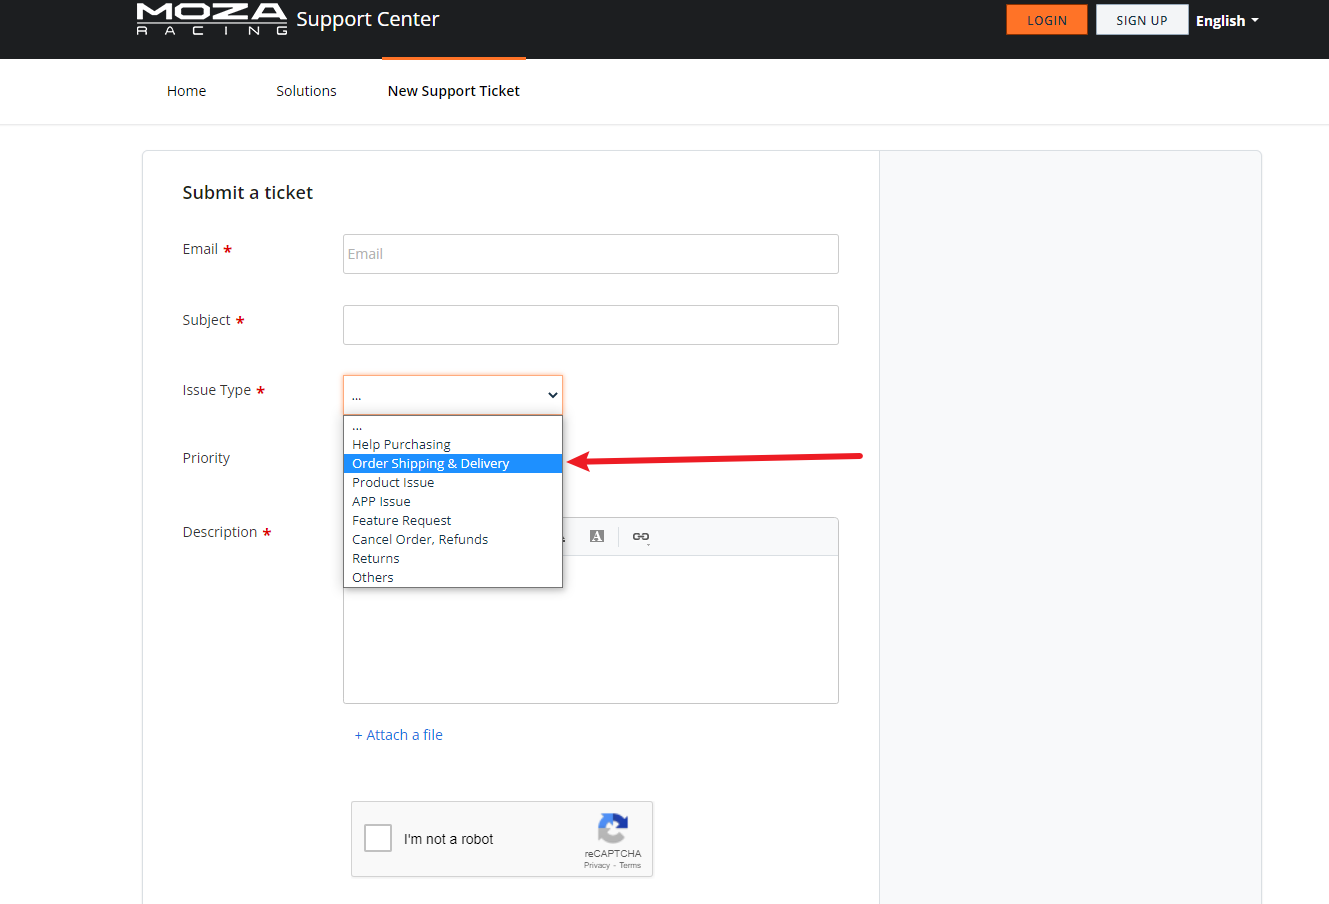Viewport: 1329px width, 904px height.
Task: Pick Cancel Order, Refunds option
Action: pos(420,540)
